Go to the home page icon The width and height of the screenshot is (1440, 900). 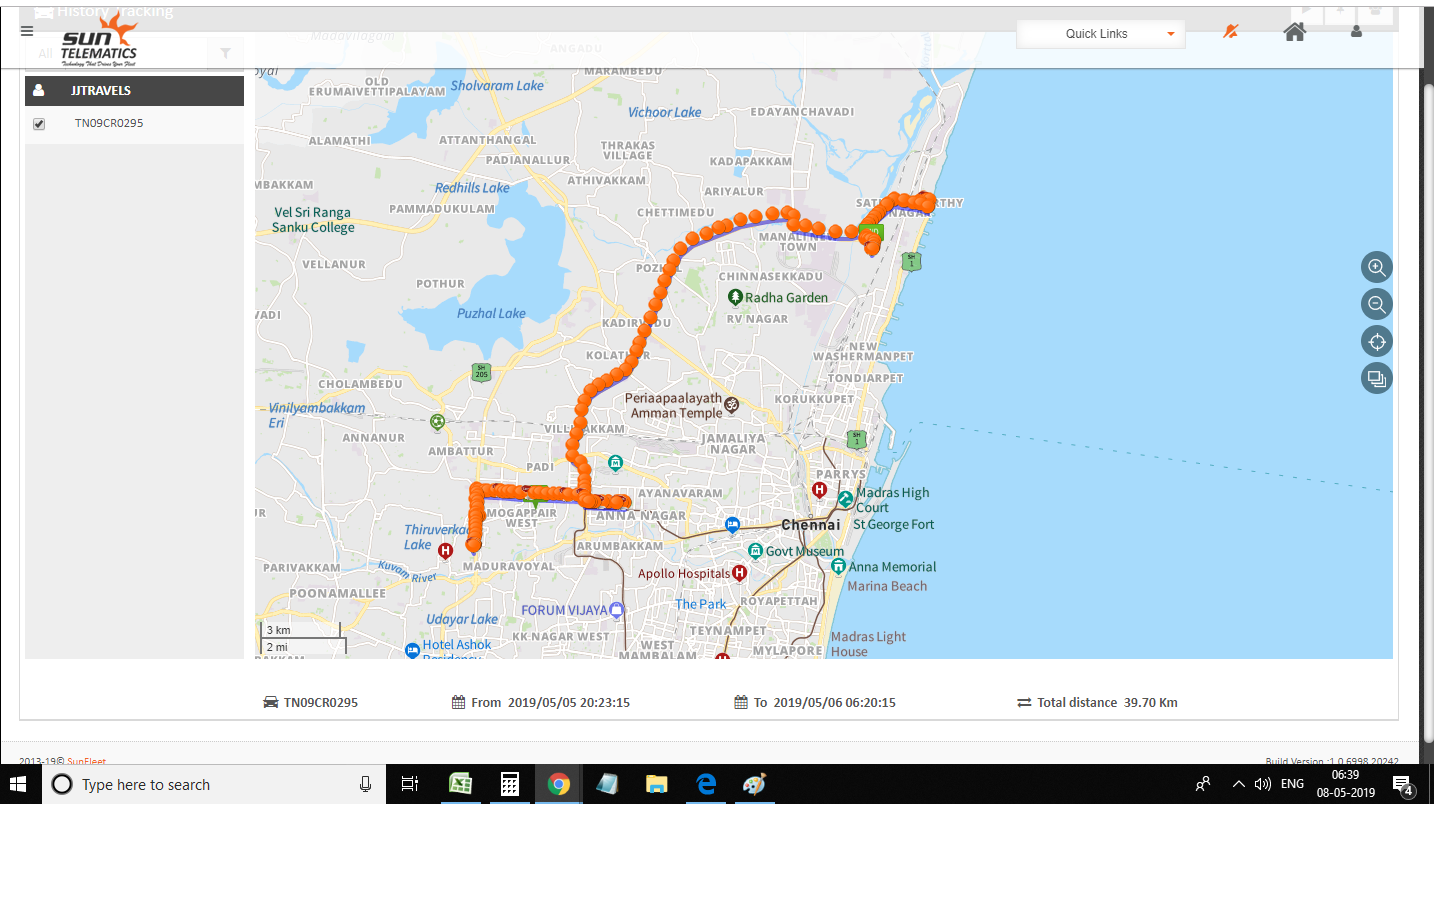1295,32
